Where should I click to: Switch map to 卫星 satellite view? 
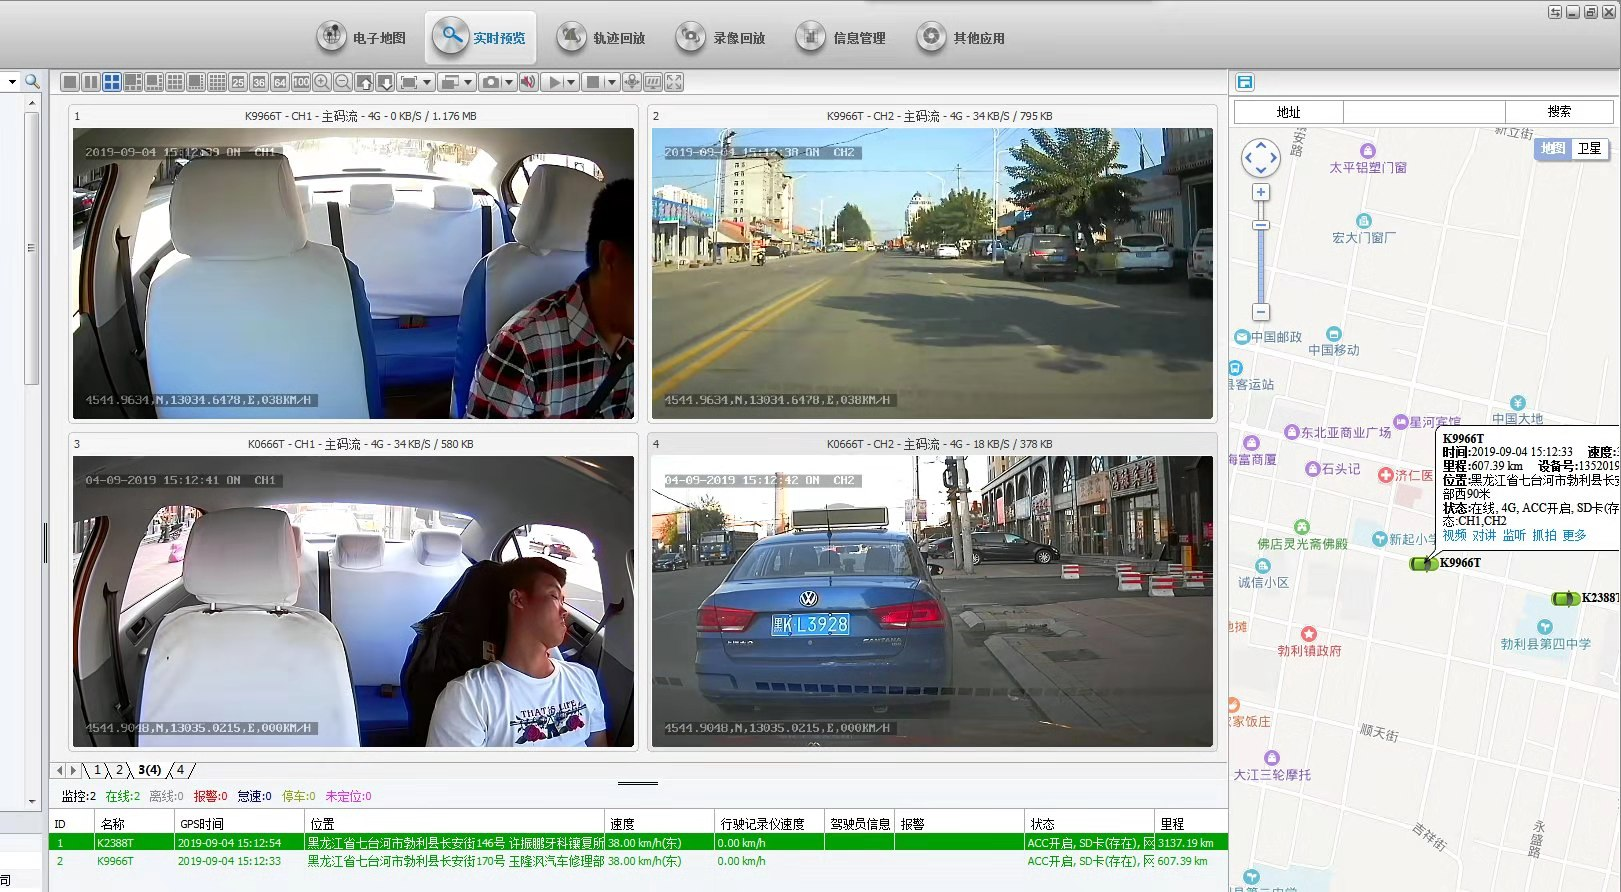pos(1589,148)
